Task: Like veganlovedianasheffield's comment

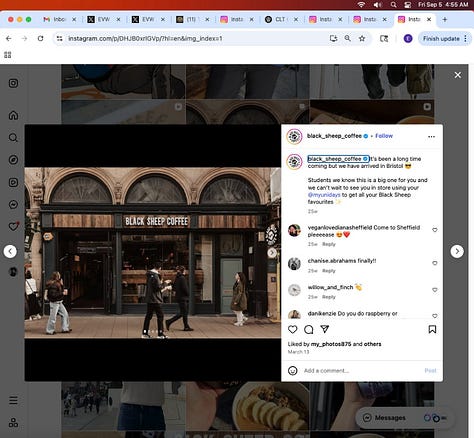Action: [x=435, y=230]
